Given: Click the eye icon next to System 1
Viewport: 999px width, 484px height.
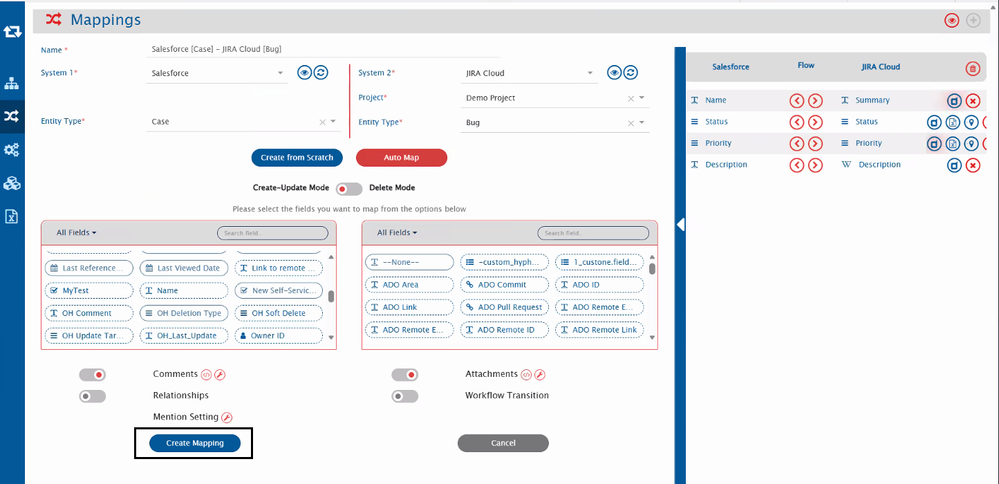Looking at the screenshot, I should [305, 73].
